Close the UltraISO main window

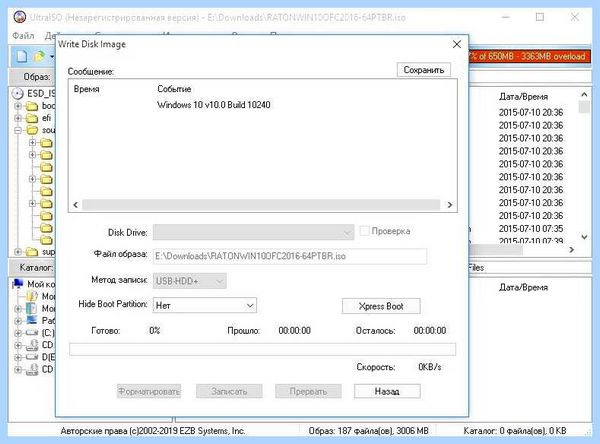point(574,17)
